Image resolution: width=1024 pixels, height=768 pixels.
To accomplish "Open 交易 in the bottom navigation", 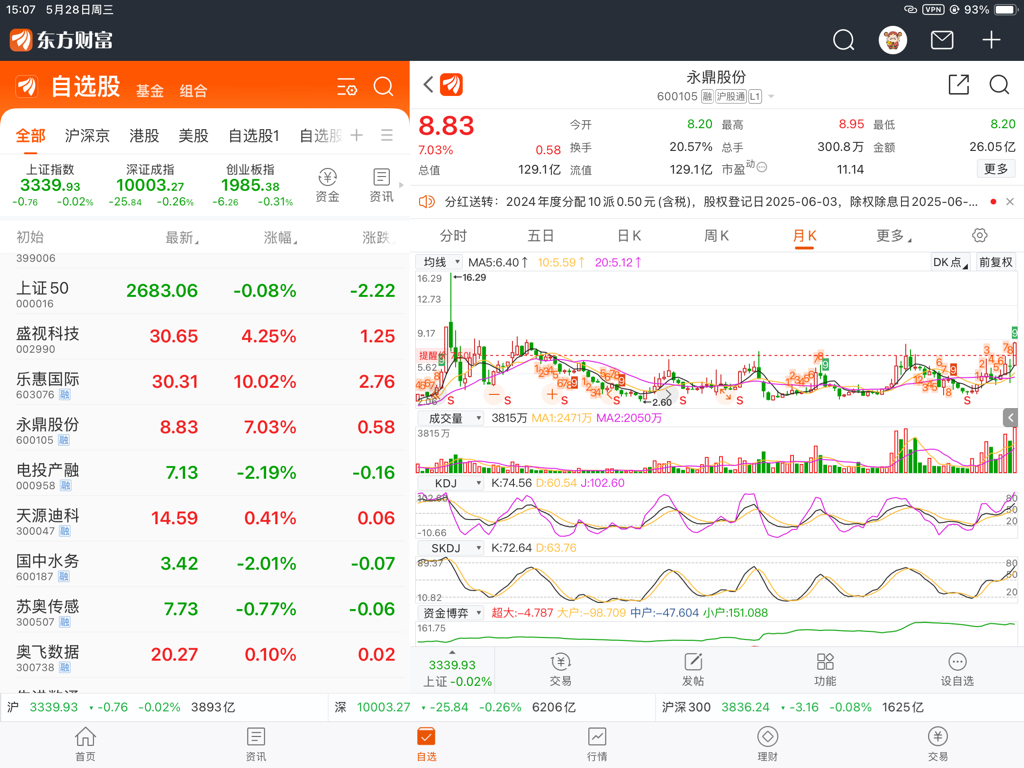I will [938, 744].
